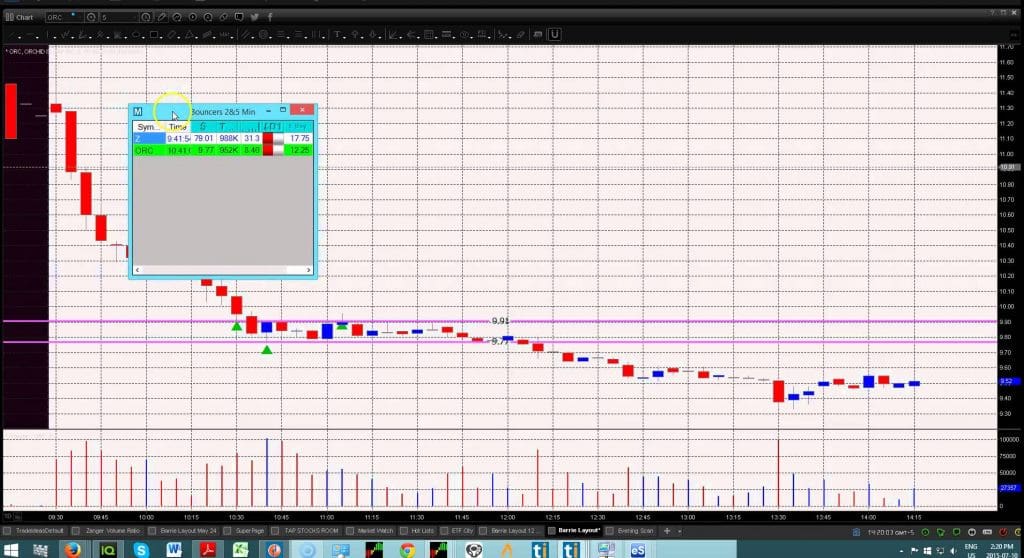The height and width of the screenshot is (558, 1024).
Task: Toggle checkbox beside Zanger Volume Ratio tab
Action: [x=76, y=531]
